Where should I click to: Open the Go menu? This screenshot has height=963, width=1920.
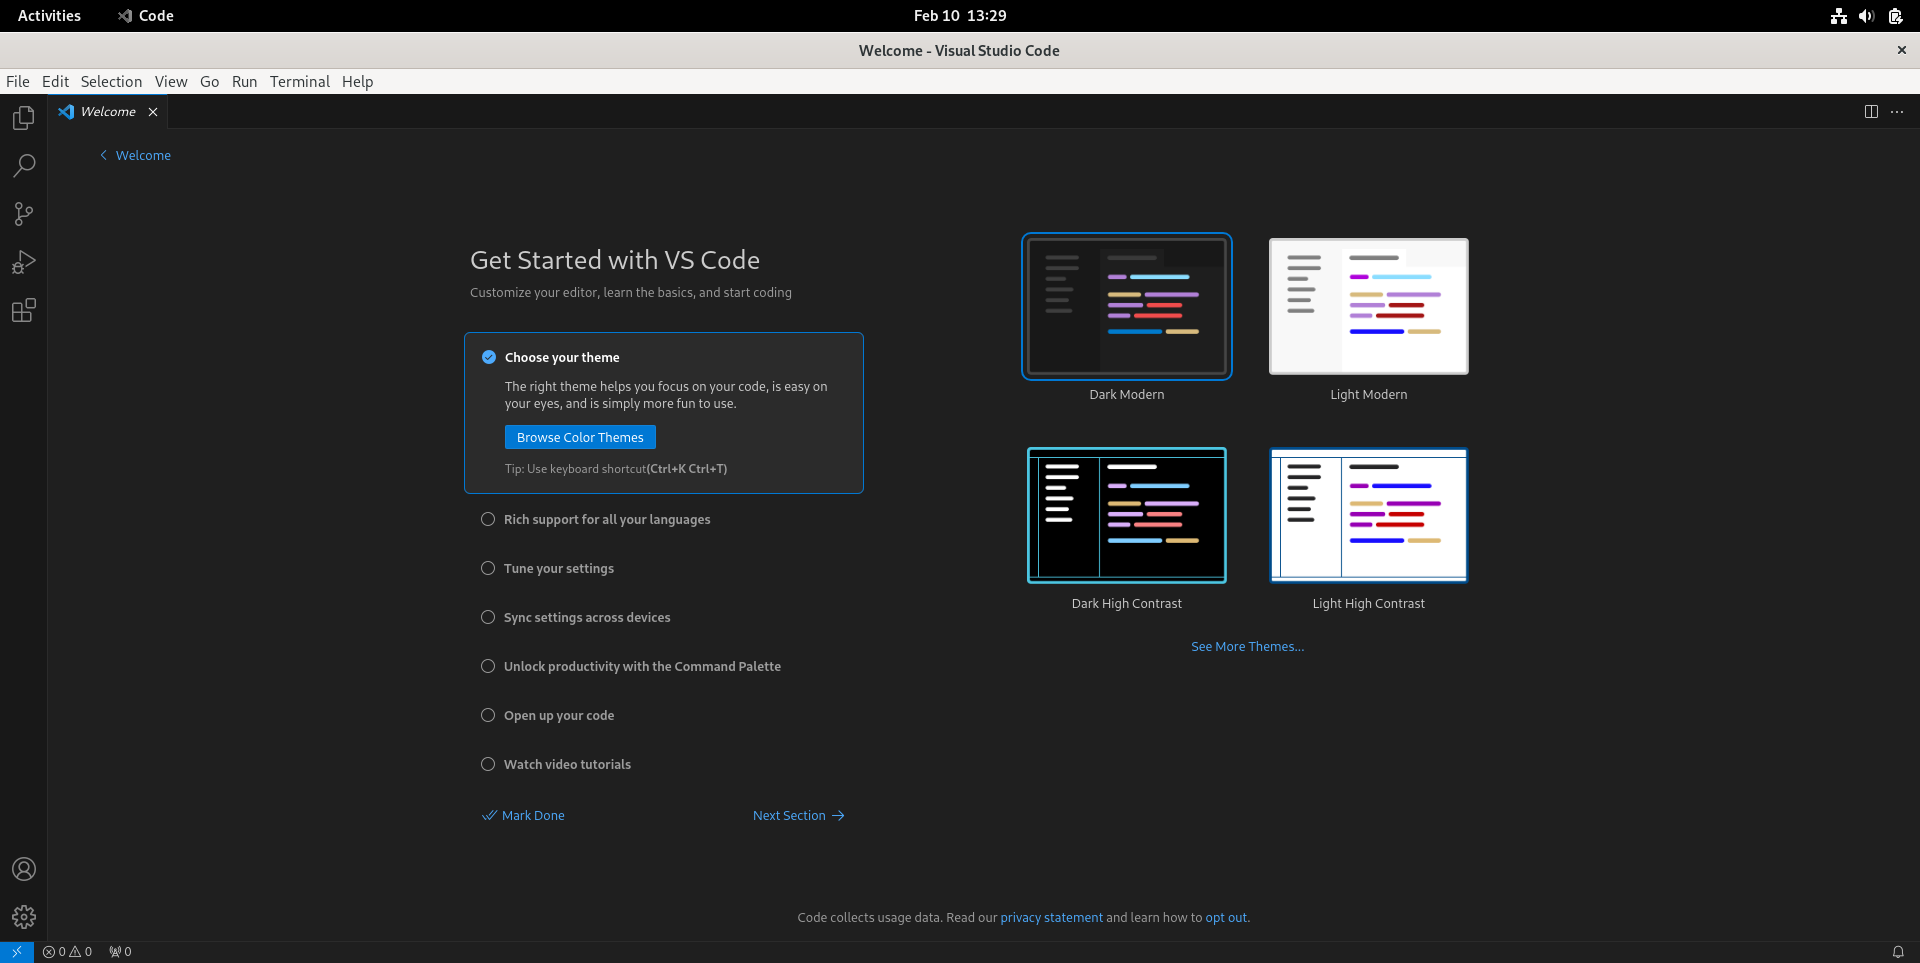pos(209,82)
